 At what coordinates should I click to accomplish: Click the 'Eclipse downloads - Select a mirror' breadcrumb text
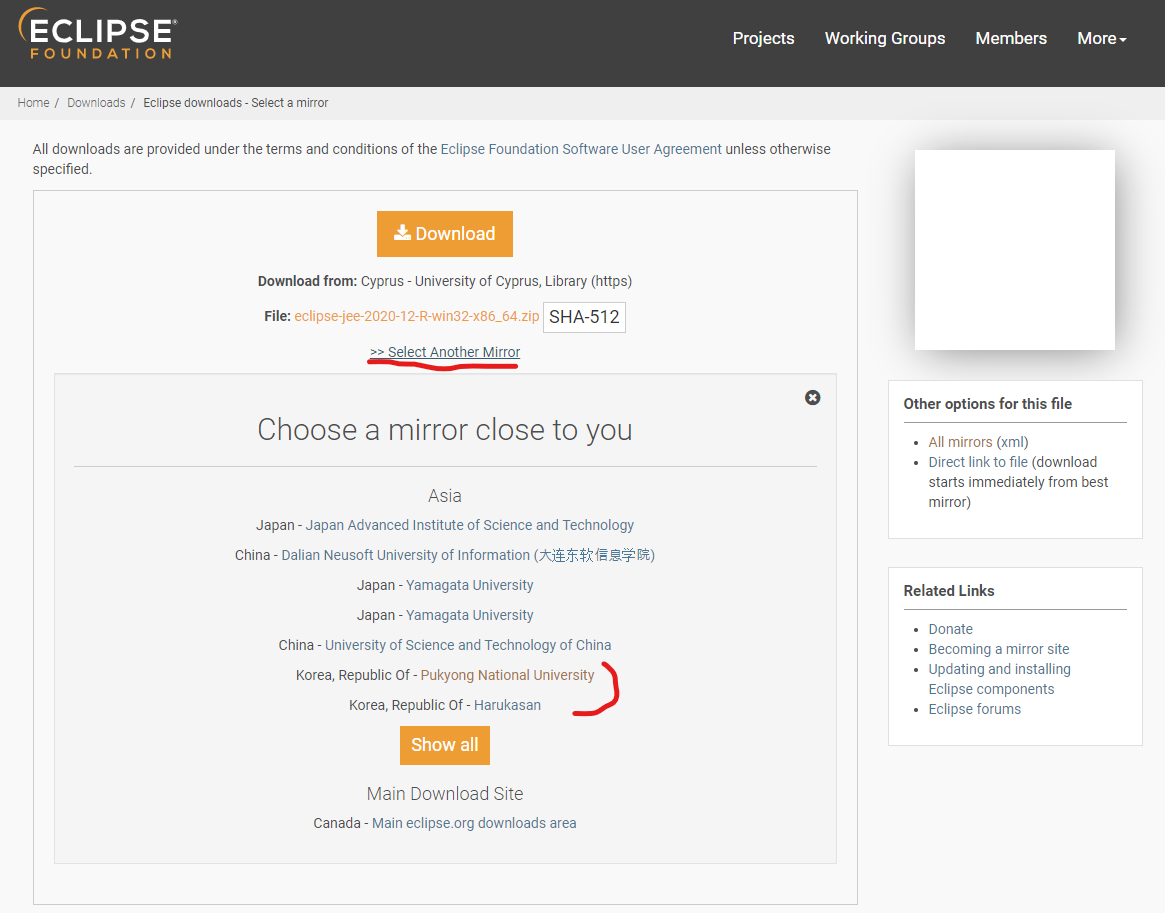(236, 103)
